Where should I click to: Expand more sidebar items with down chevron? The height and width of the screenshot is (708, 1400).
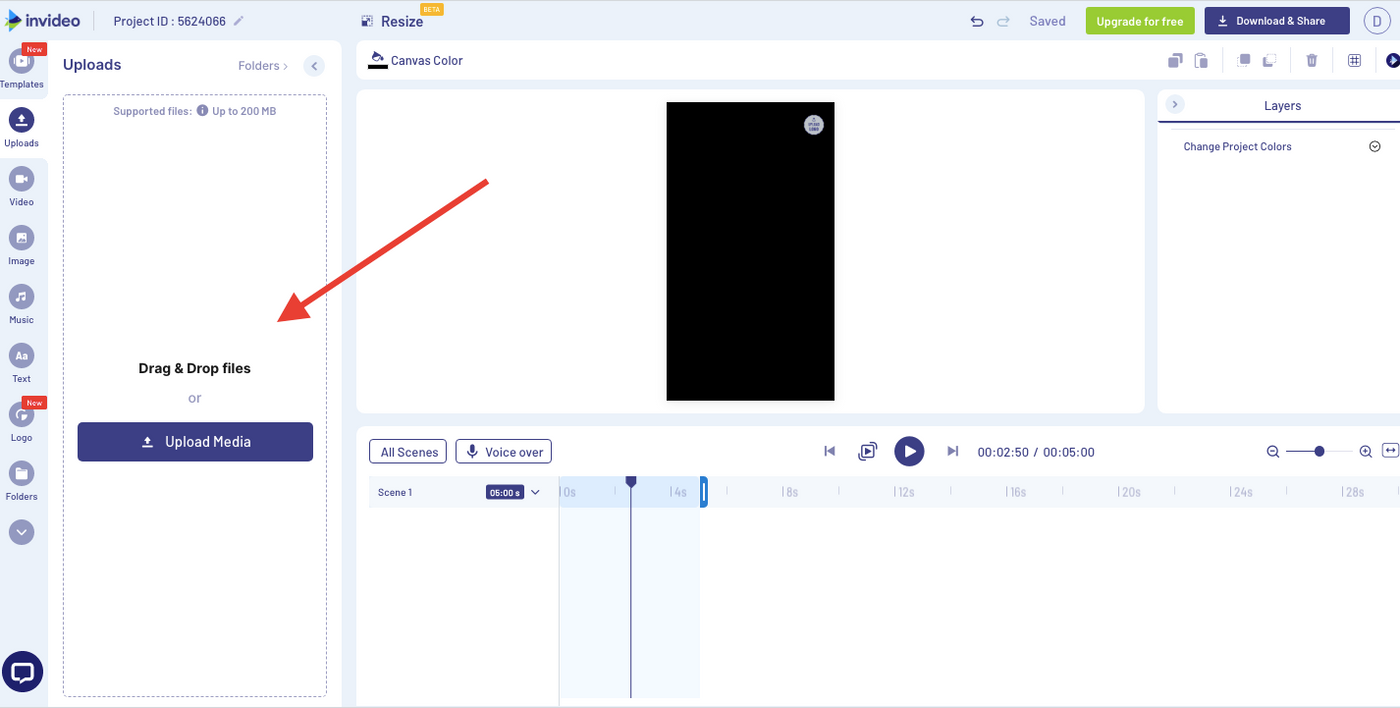coord(21,532)
